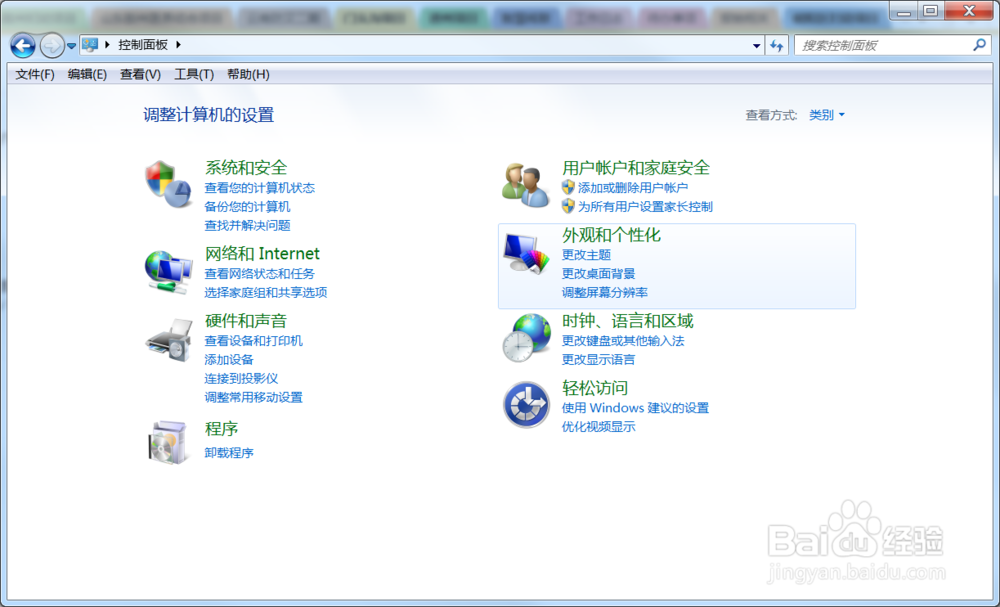Open the 时钟、语言和区域 clock globe icon
Screen dimensions: 1000x607
pos(526,338)
